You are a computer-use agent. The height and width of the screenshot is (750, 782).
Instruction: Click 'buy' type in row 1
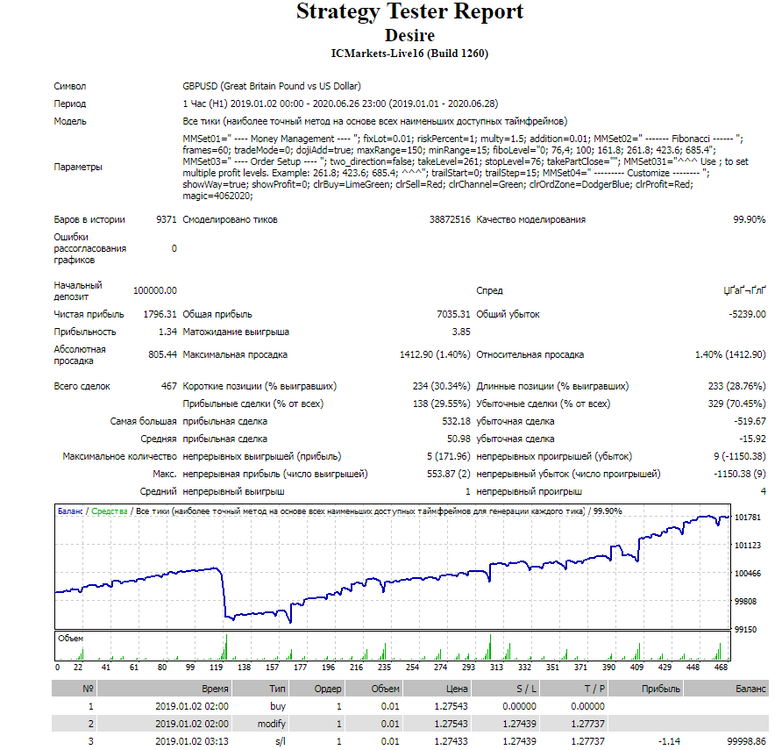coord(278,706)
